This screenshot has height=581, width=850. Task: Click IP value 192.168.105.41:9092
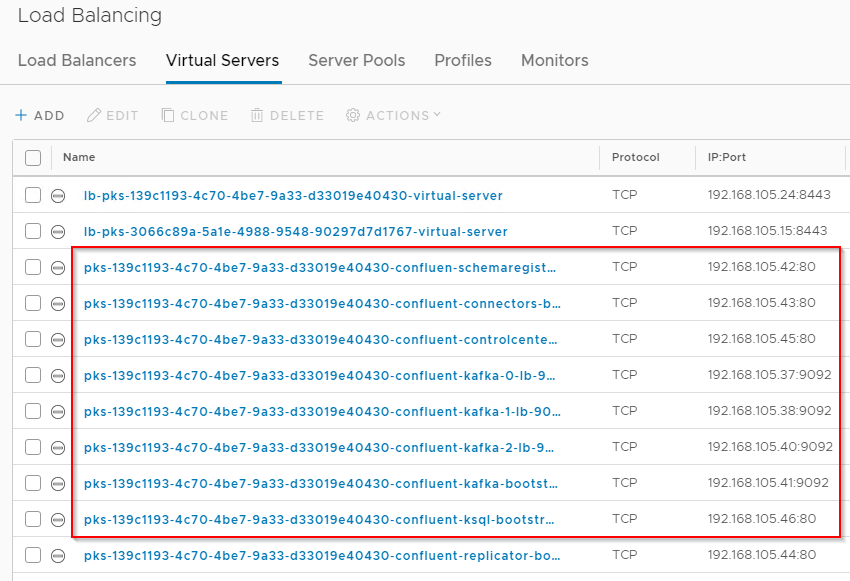tap(768, 482)
